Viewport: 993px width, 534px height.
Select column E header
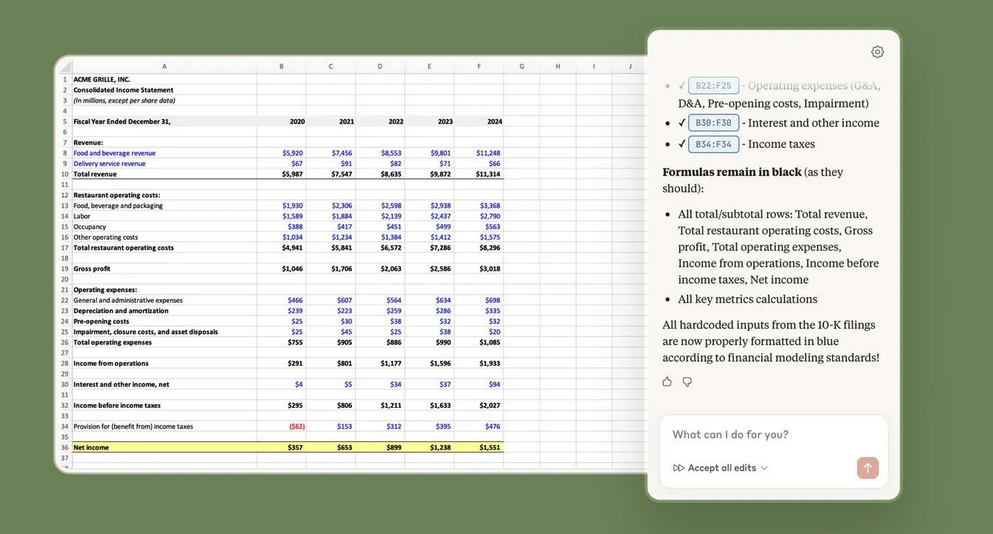point(429,66)
